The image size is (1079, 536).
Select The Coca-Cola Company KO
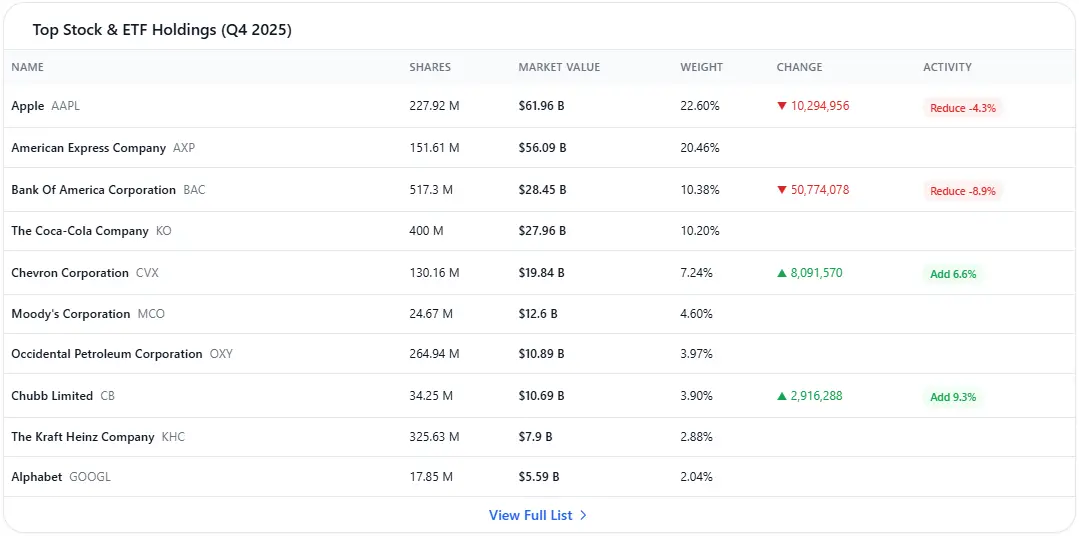pos(91,231)
